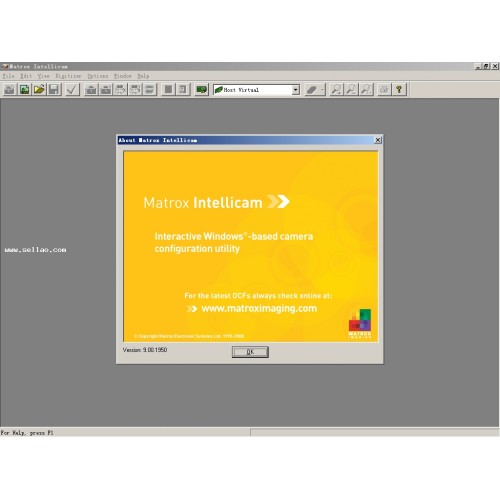Open the View menu

(43, 76)
